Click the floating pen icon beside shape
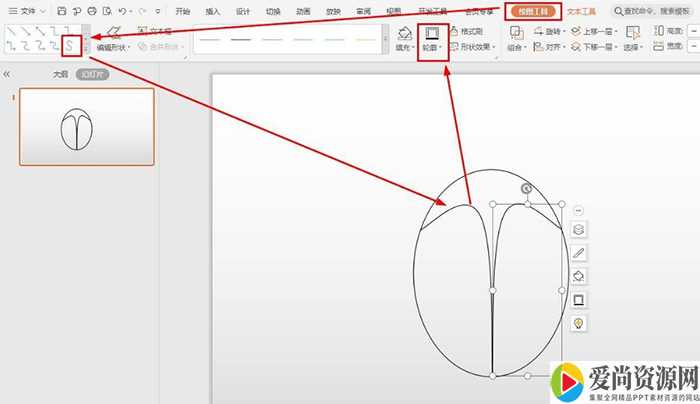Screen dimensions: 700x404 [578, 252]
